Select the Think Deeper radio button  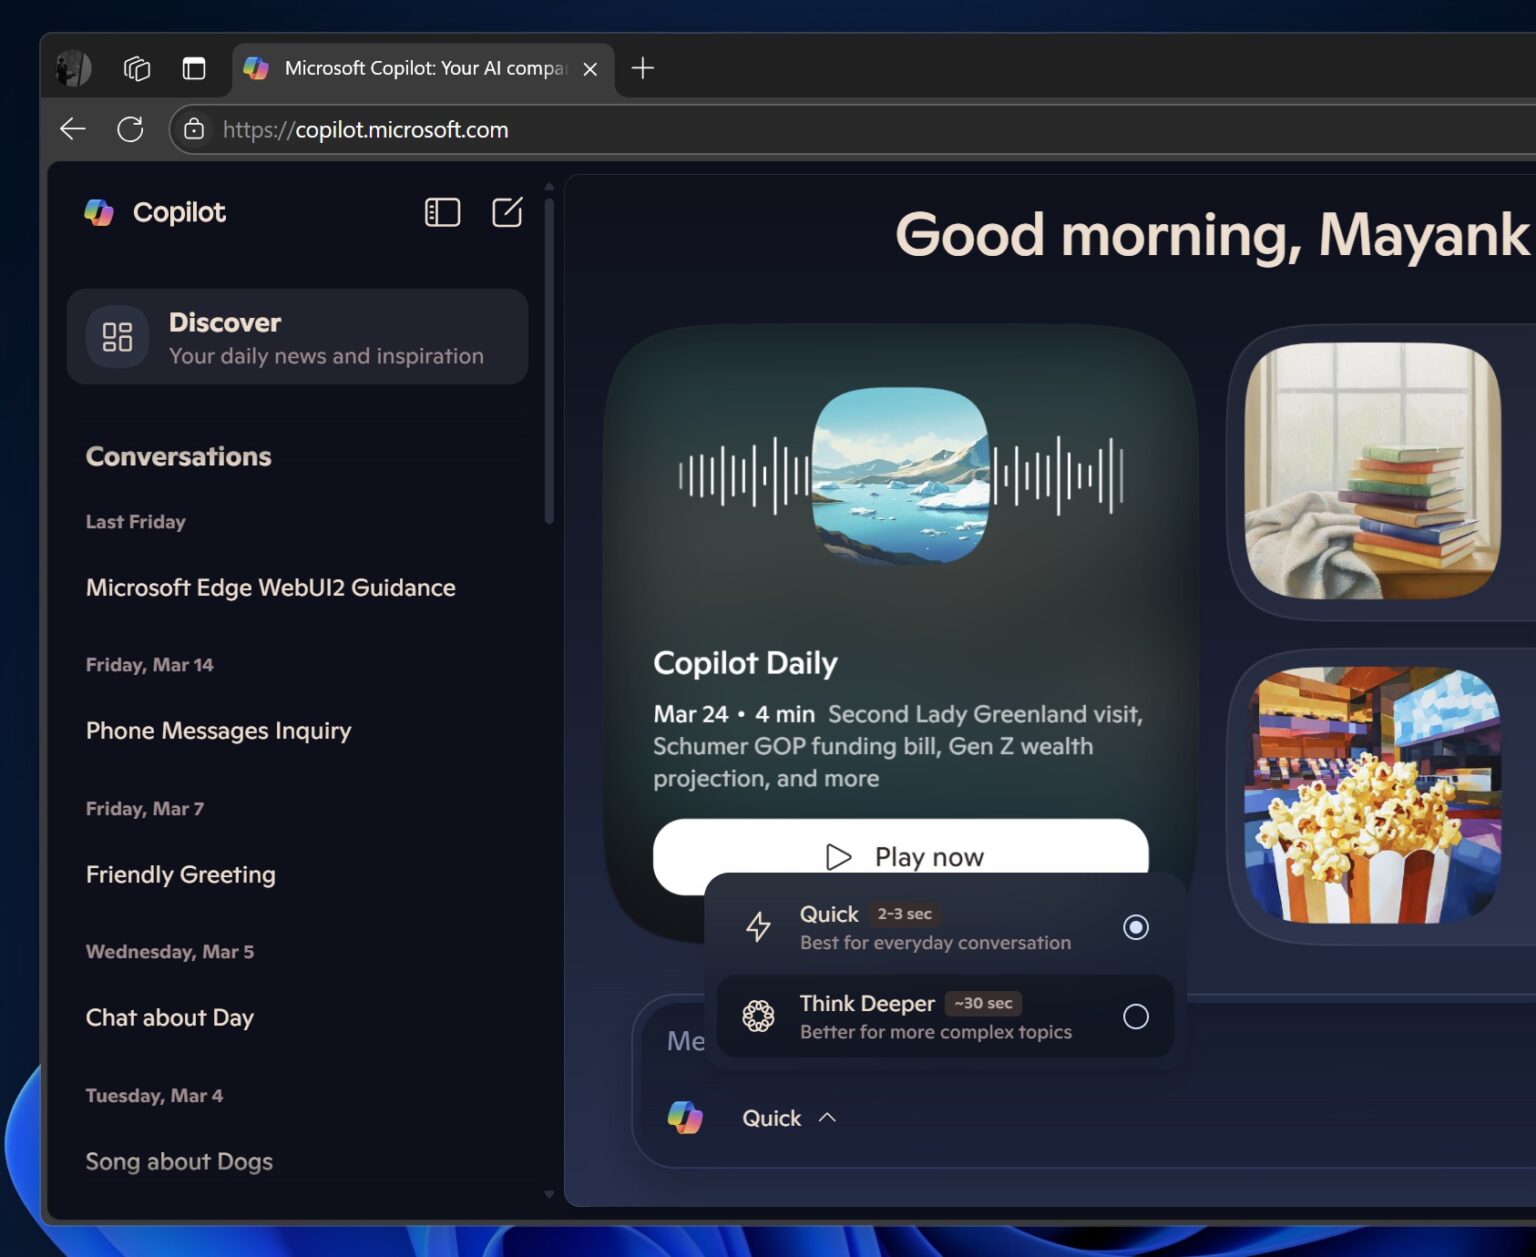click(1135, 1016)
